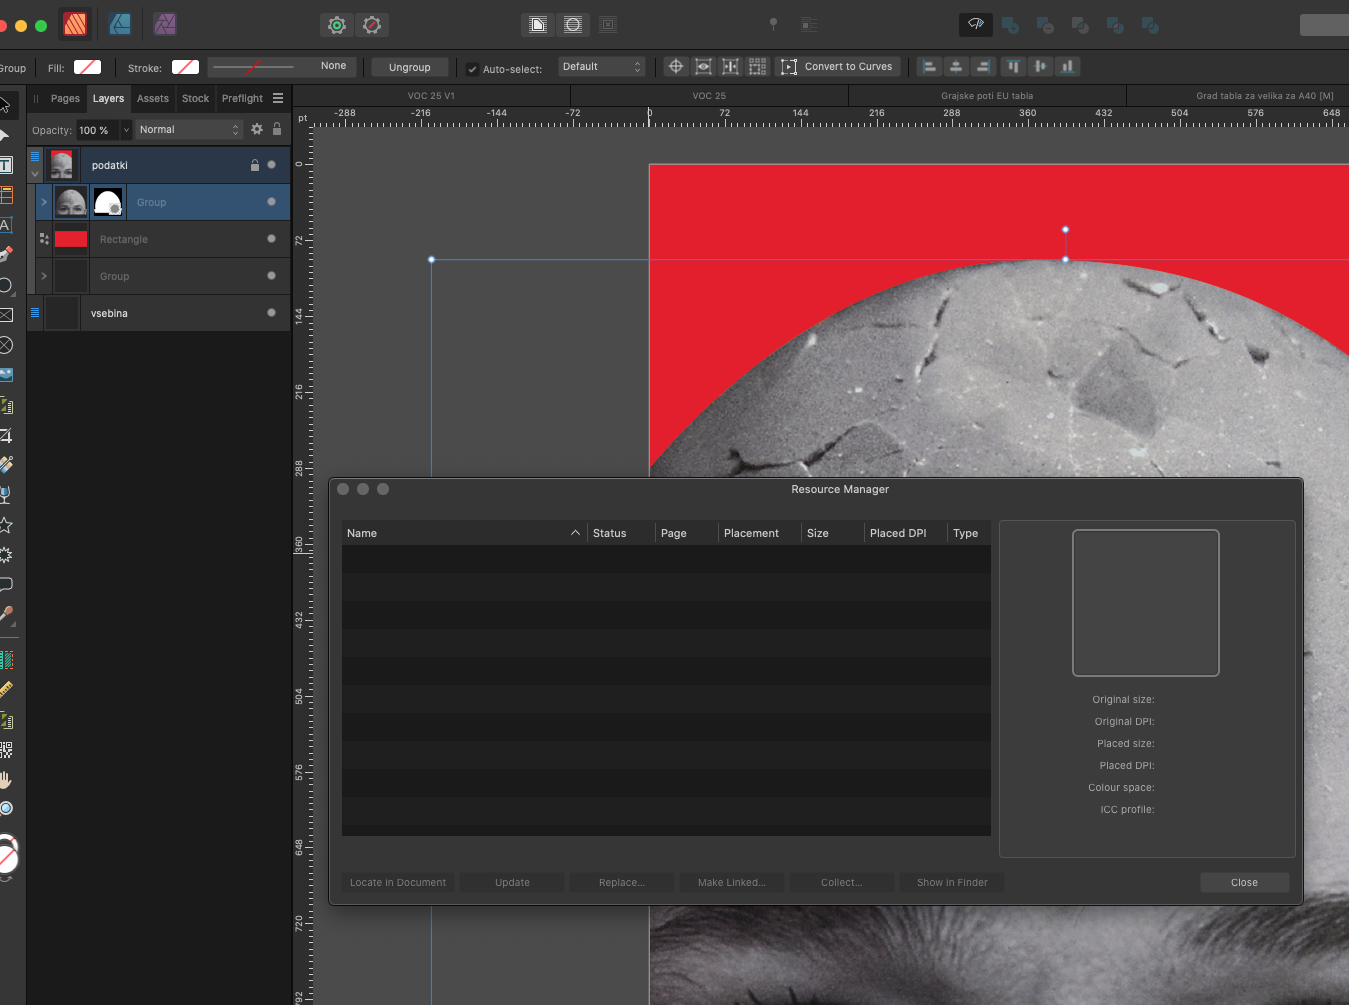Click the Xor boolean operation icon
The width and height of the screenshot is (1349, 1005).
point(1115,25)
